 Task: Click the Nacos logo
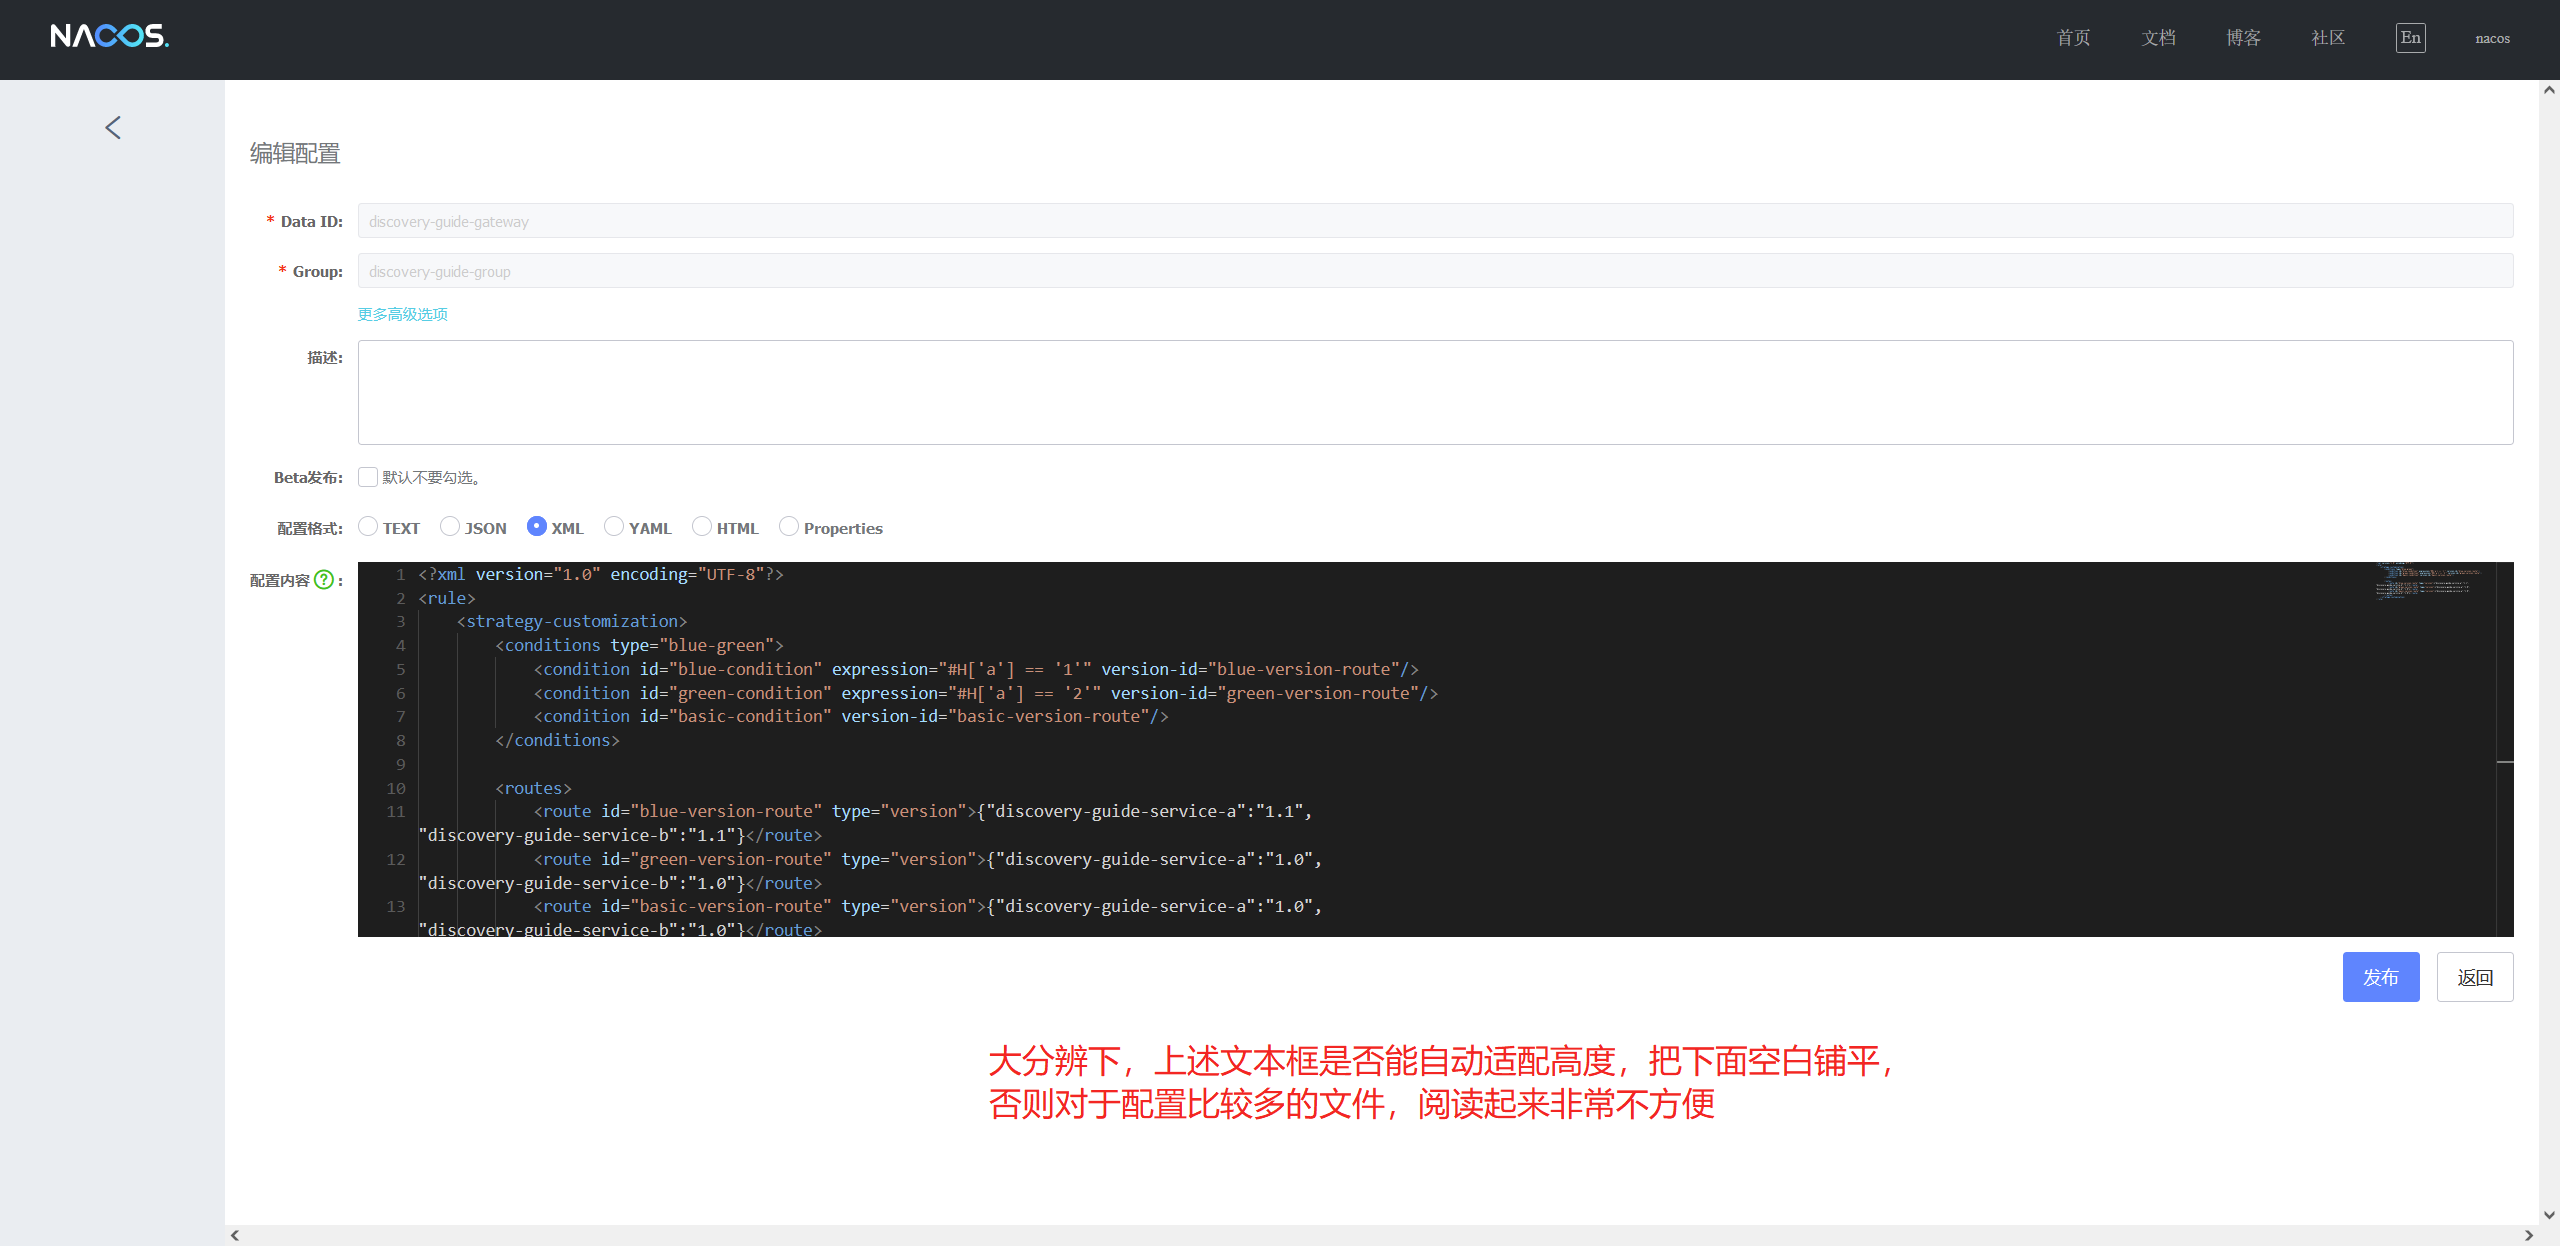pyautogui.click(x=110, y=37)
